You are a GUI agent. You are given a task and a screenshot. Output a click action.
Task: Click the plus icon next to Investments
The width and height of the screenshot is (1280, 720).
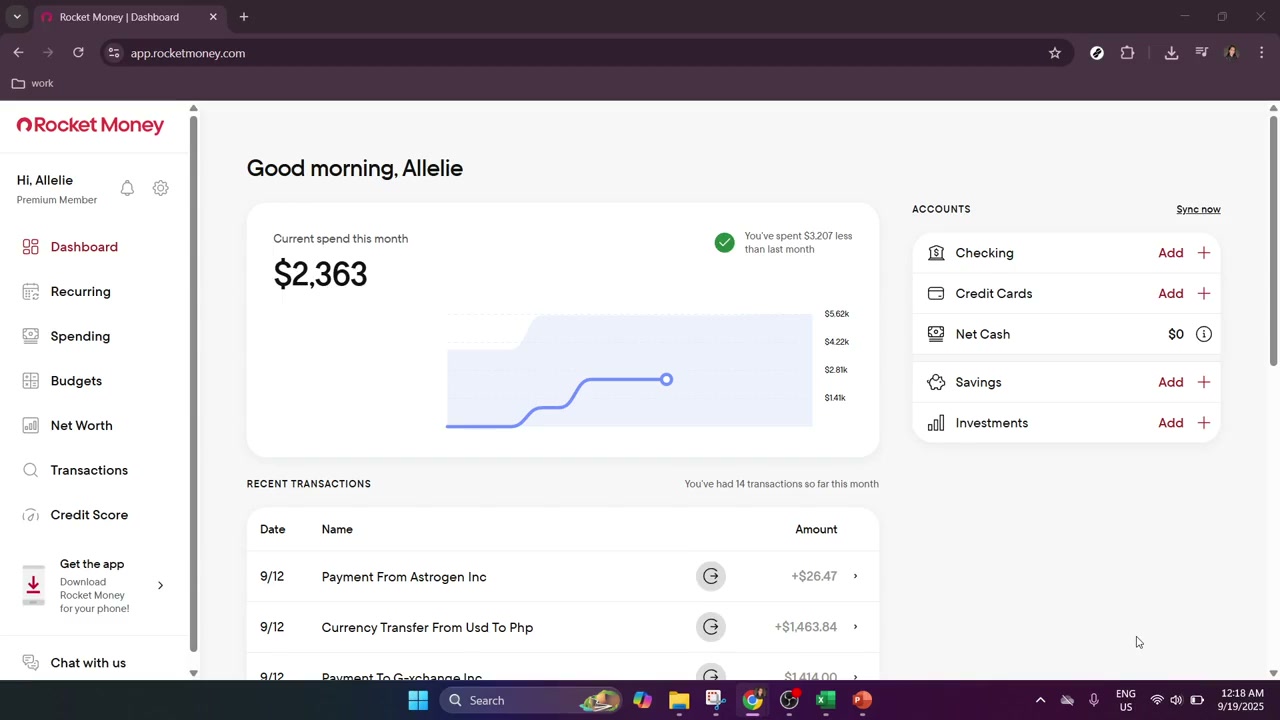tap(1204, 423)
